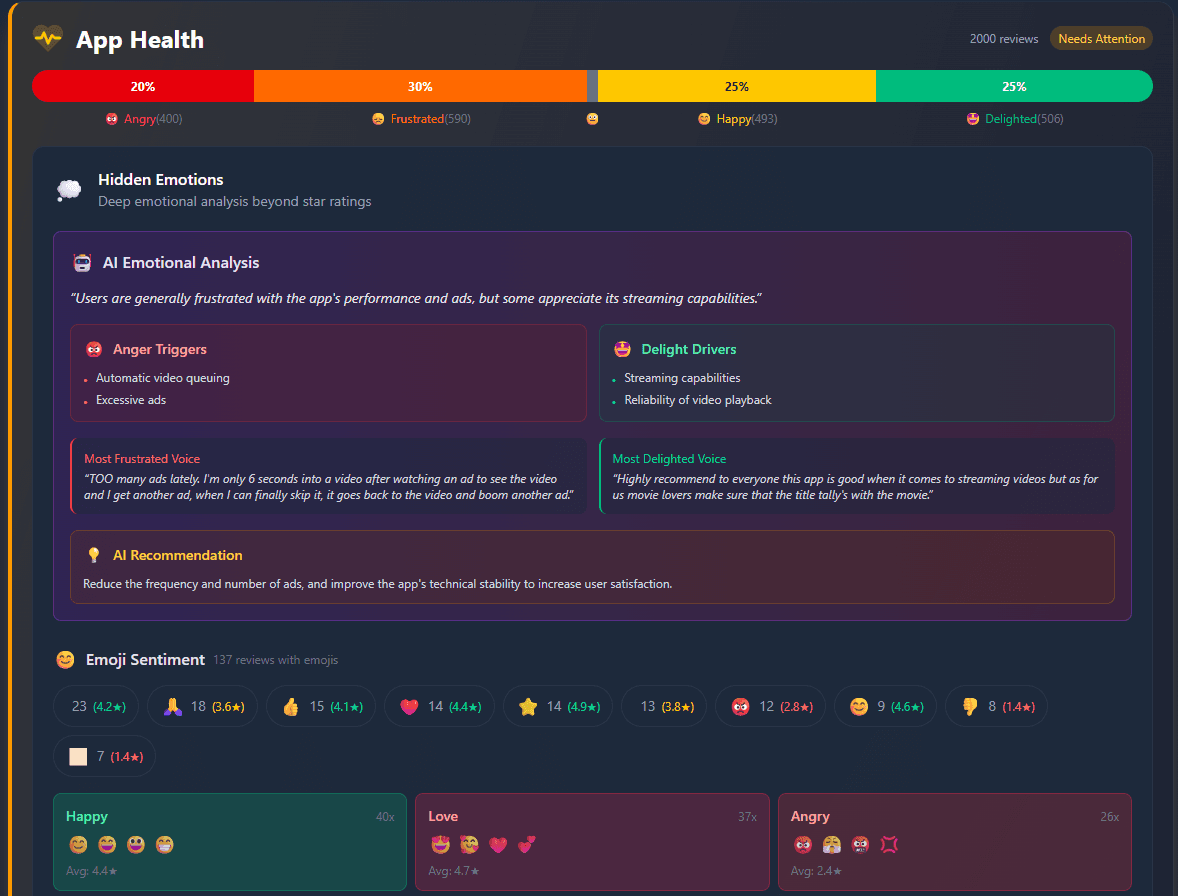Click the robot icon for AI Emotional Analysis
Image resolution: width=1178 pixels, height=896 pixels.
(82, 262)
